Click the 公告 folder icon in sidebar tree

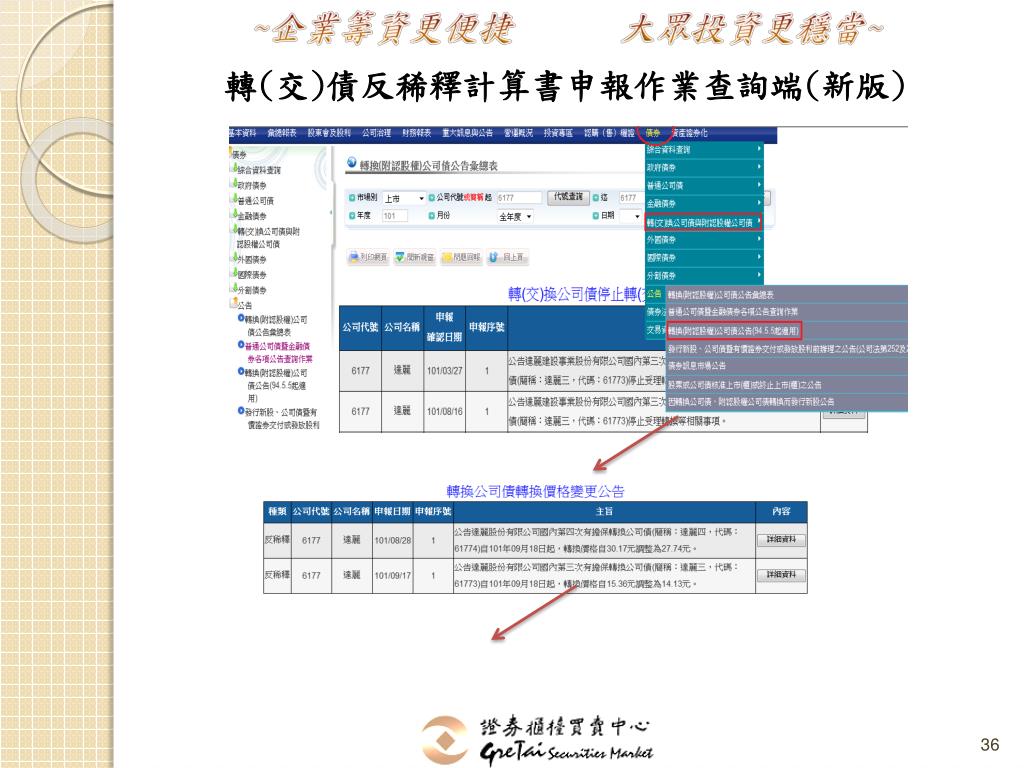[x=233, y=304]
